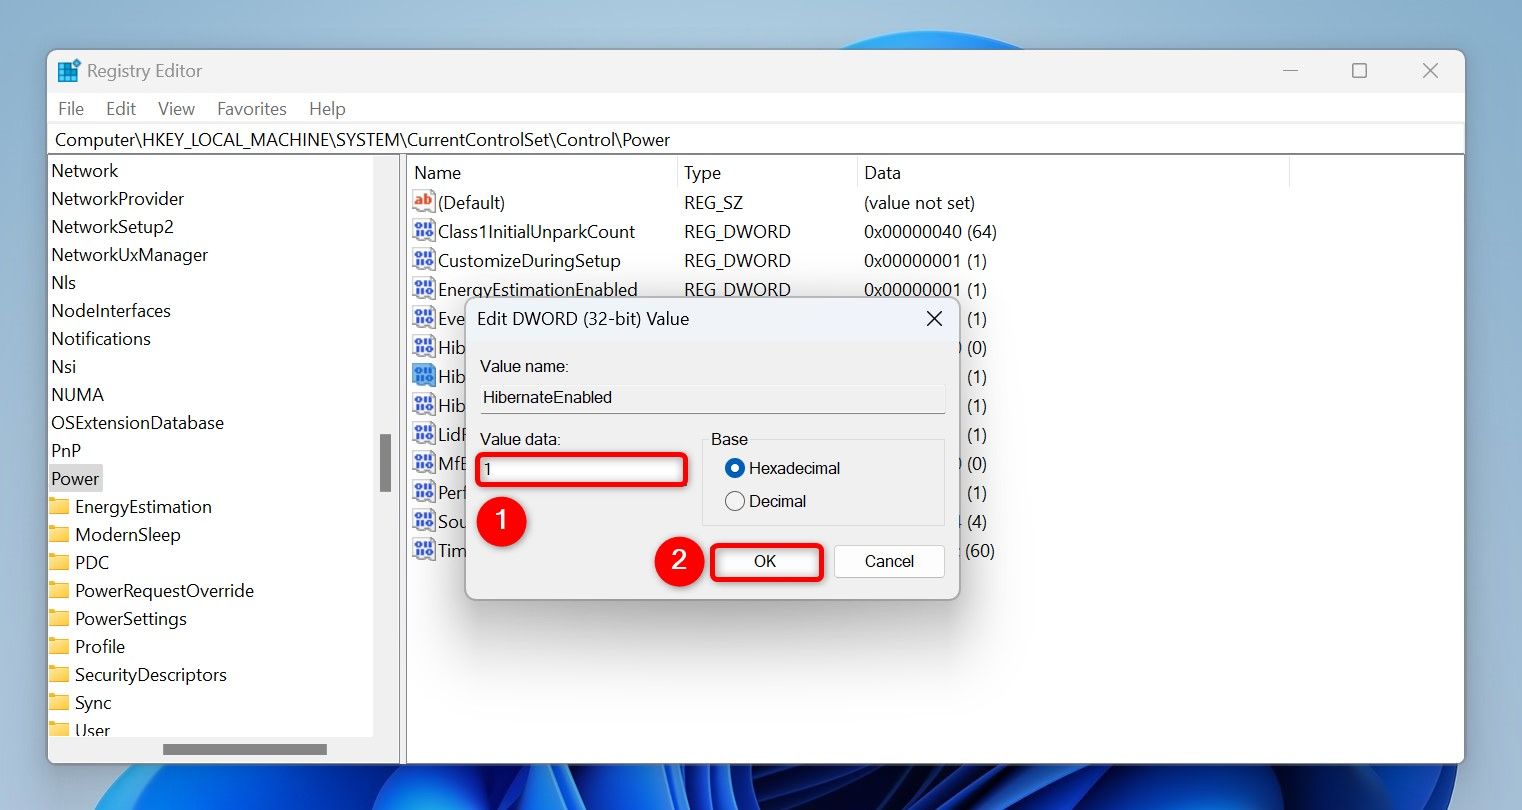Open the View menu
This screenshot has width=1522, height=810.
(x=176, y=109)
